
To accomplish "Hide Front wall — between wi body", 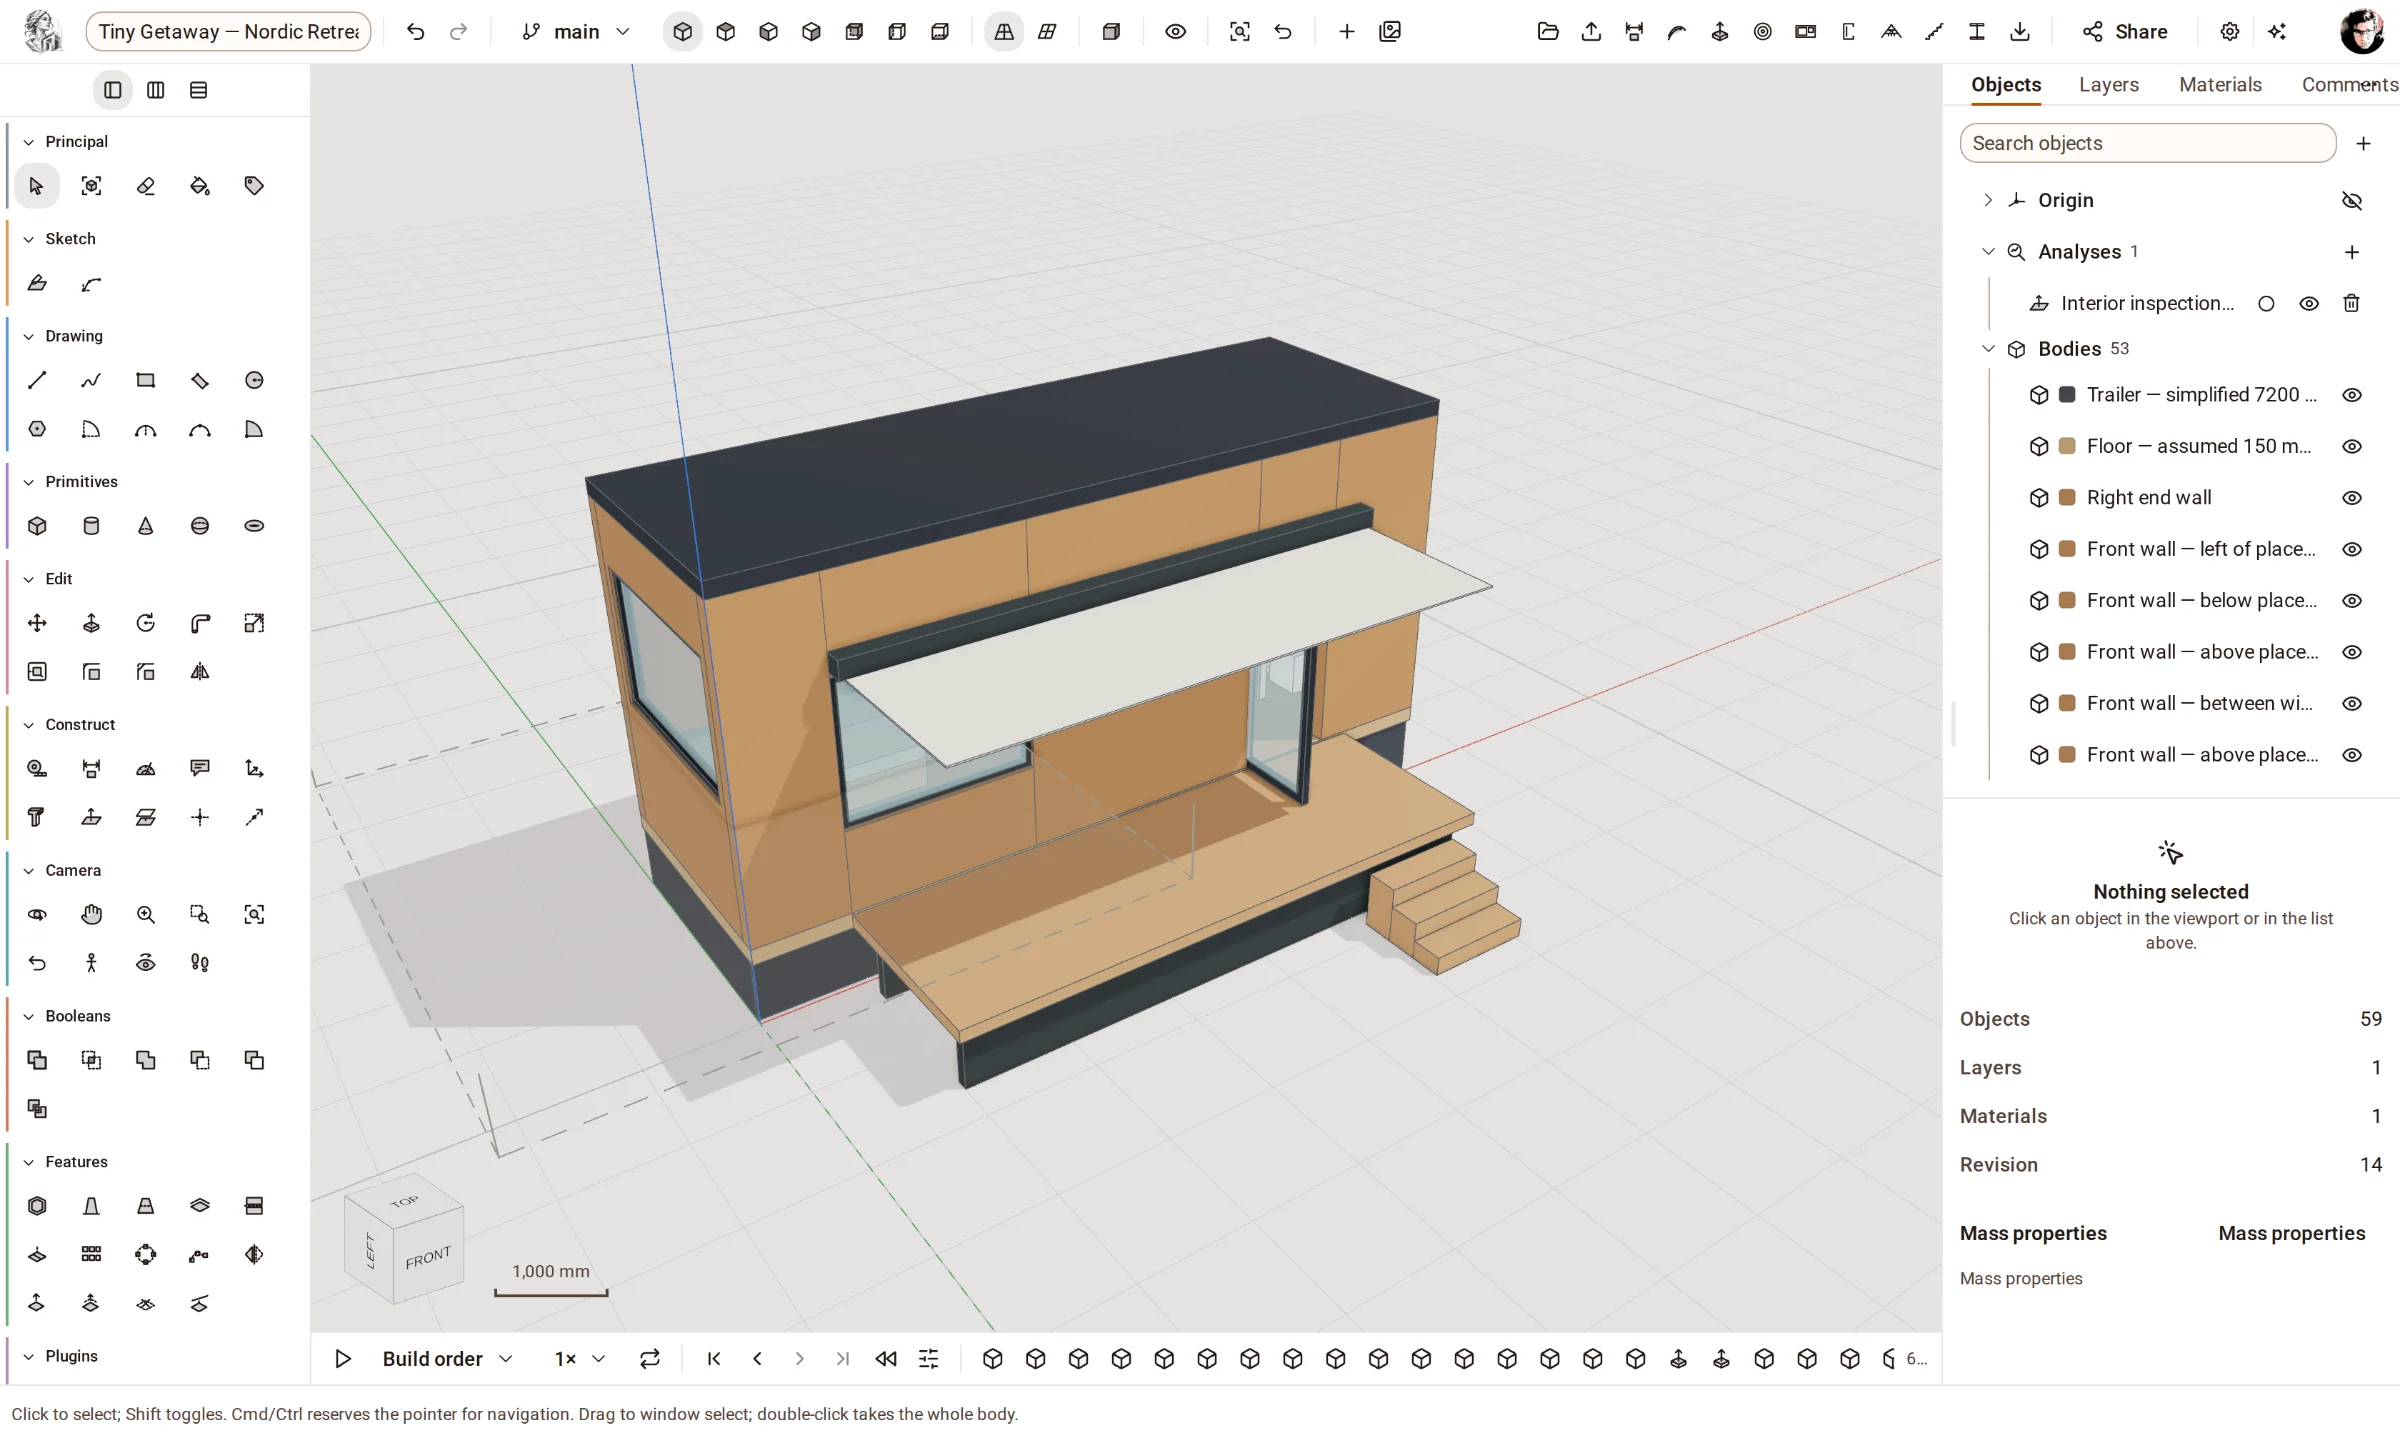I will (x=2352, y=704).
